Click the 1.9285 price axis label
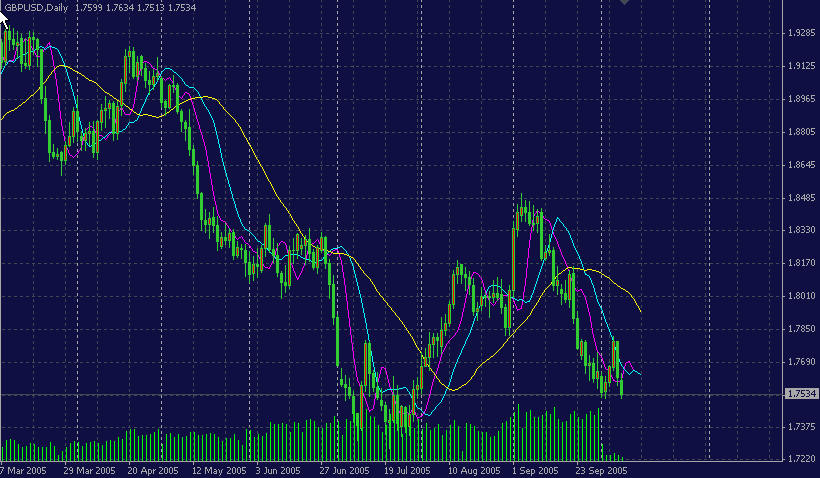The height and width of the screenshot is (478, 820). point(802,33)
